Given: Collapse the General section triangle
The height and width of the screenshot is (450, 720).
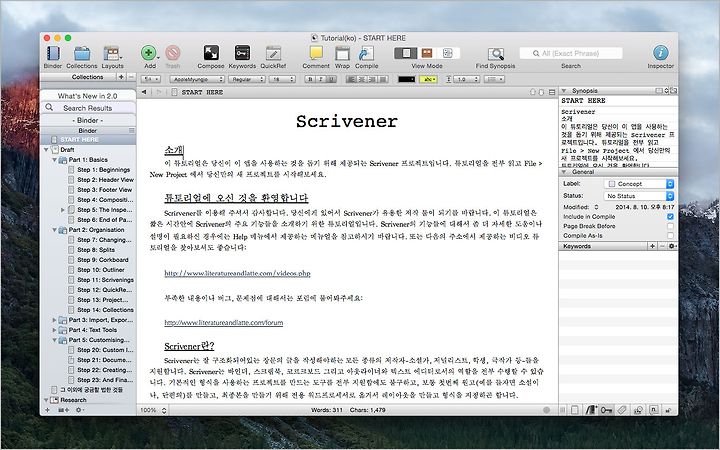Looking at the screenshot, I should tap(564, 172).
